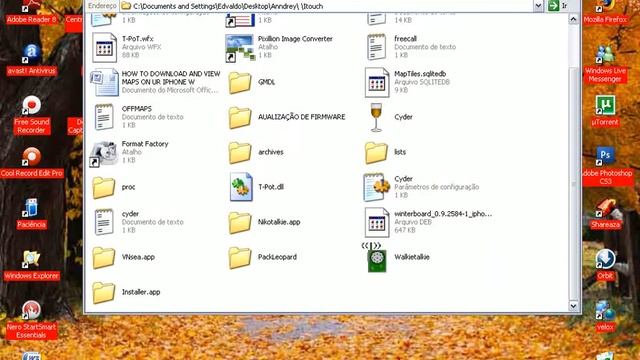Open avast! Antivirus desktop icon

(x=31, y=52)
